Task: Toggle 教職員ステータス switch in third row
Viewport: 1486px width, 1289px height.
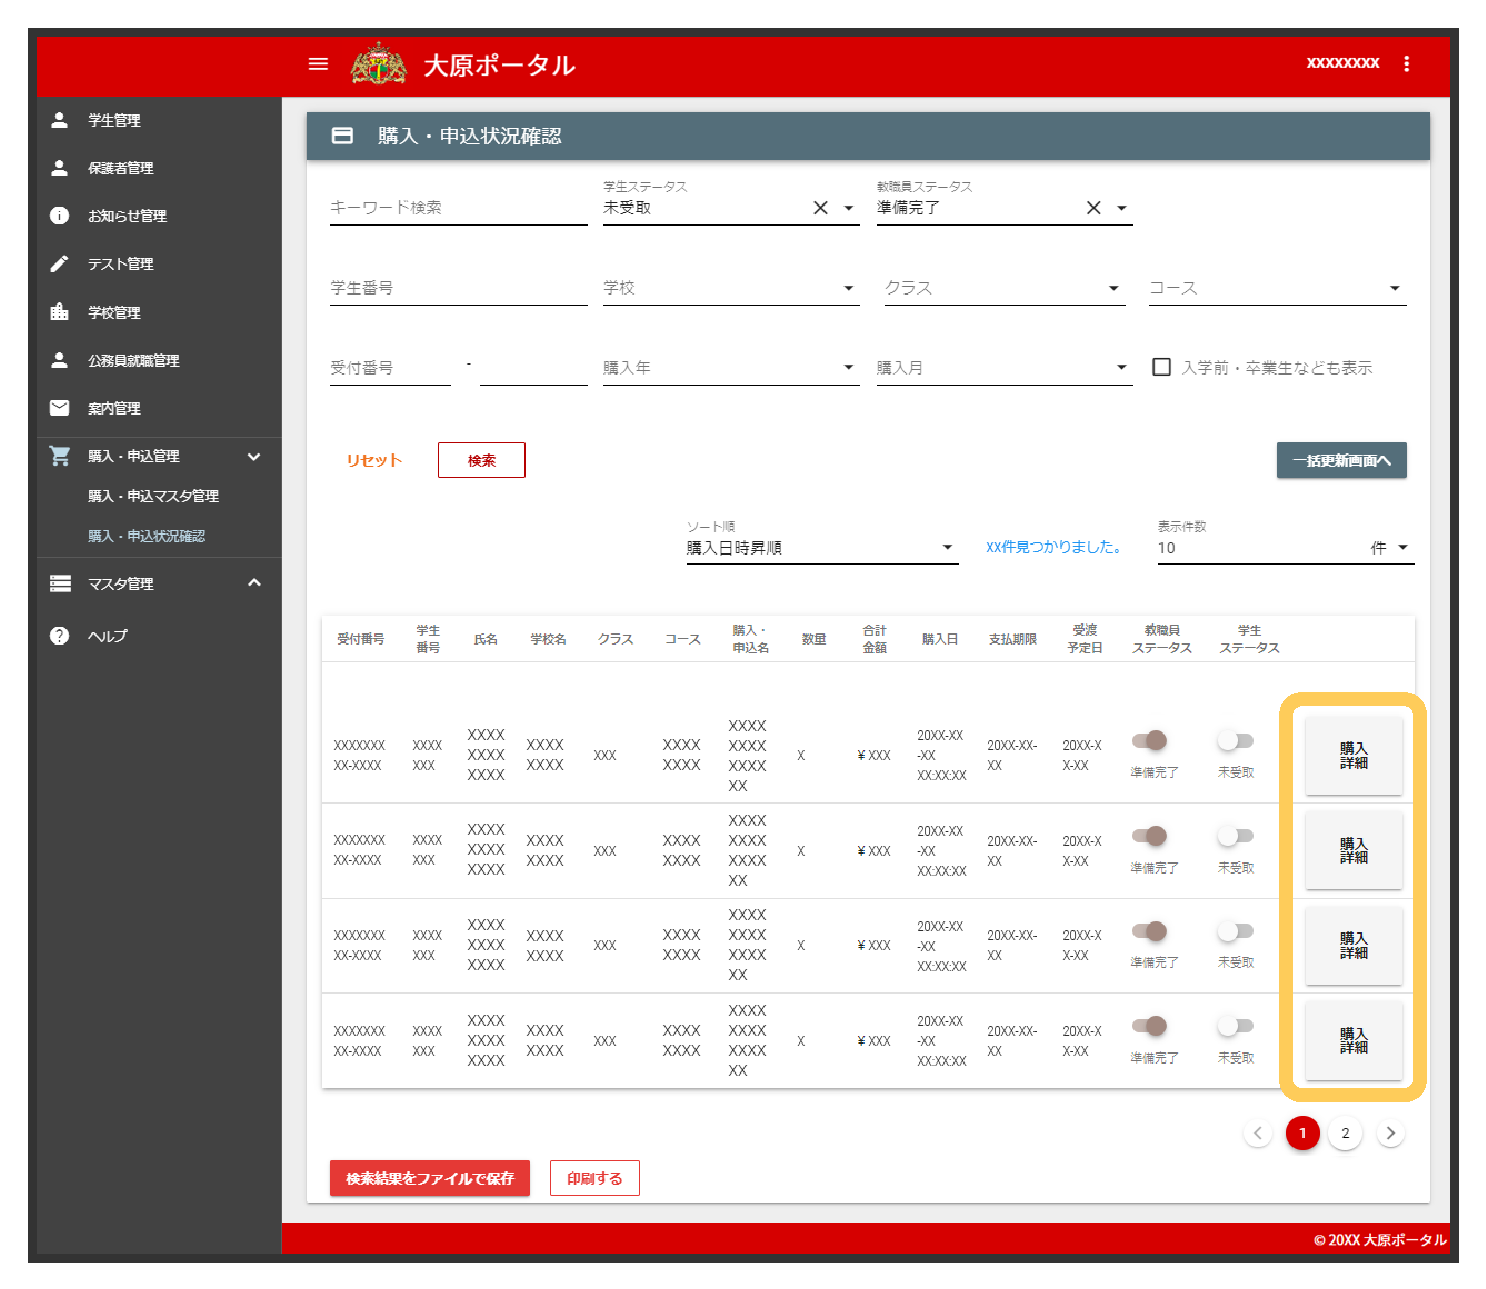Action: click(1150, 931)
